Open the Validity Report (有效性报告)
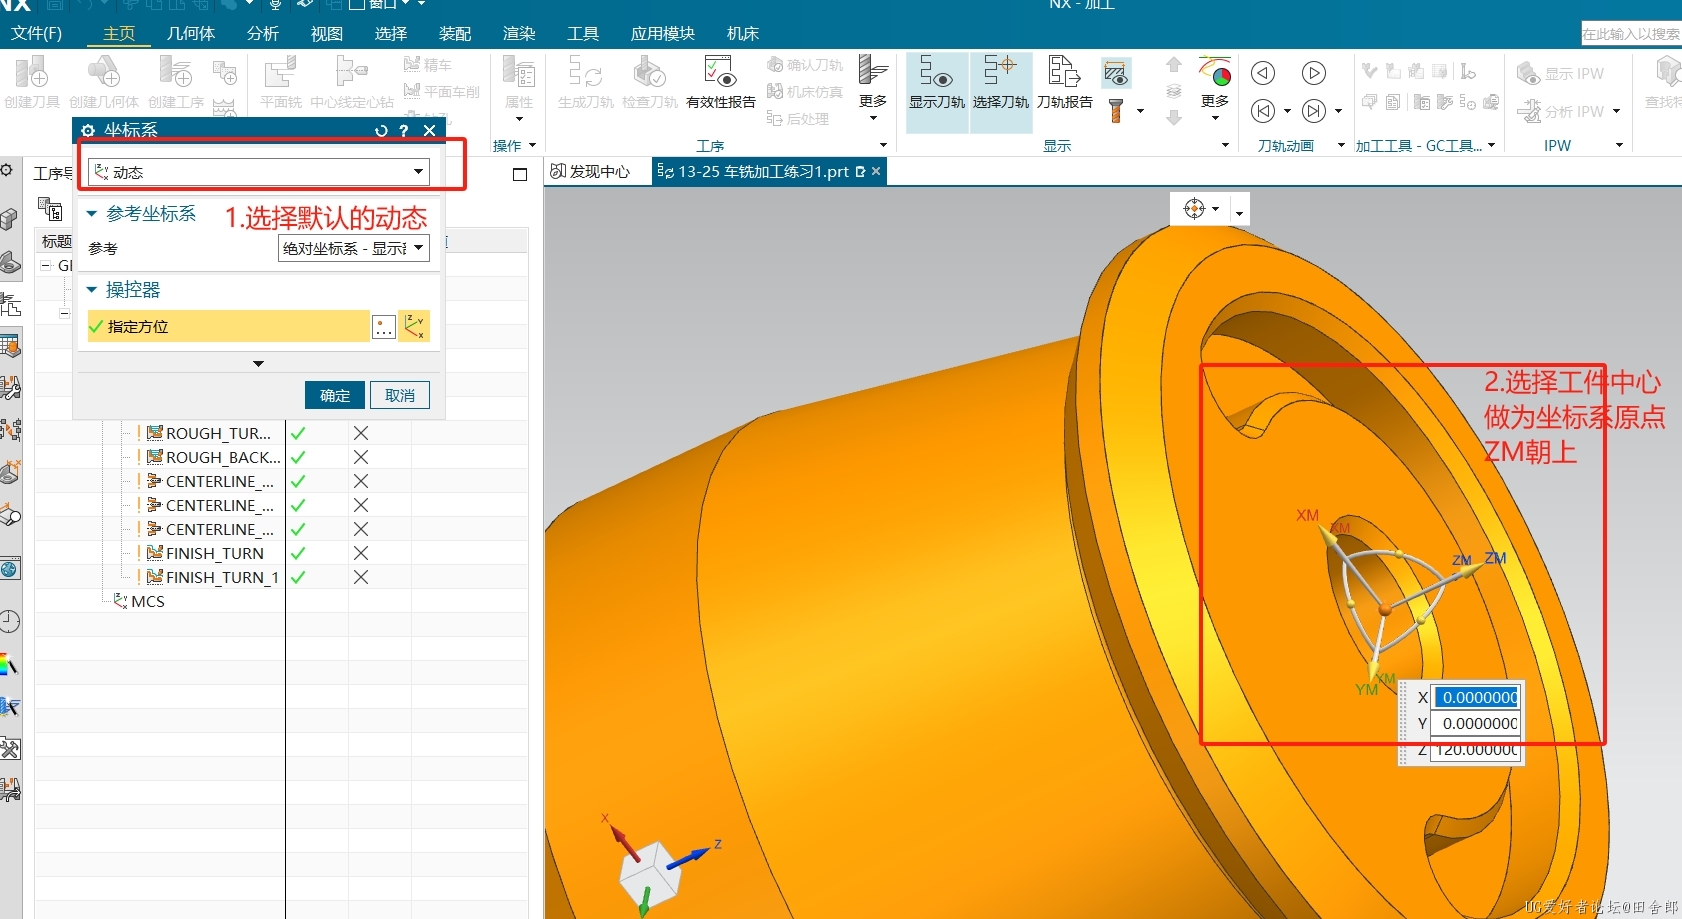Screen dimensions: 1682x919 (x=721, y=82)
